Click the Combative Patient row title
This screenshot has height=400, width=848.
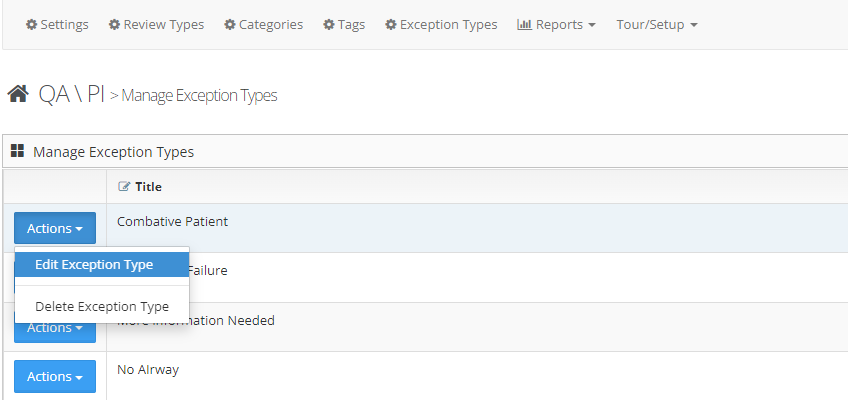[172, 221]
